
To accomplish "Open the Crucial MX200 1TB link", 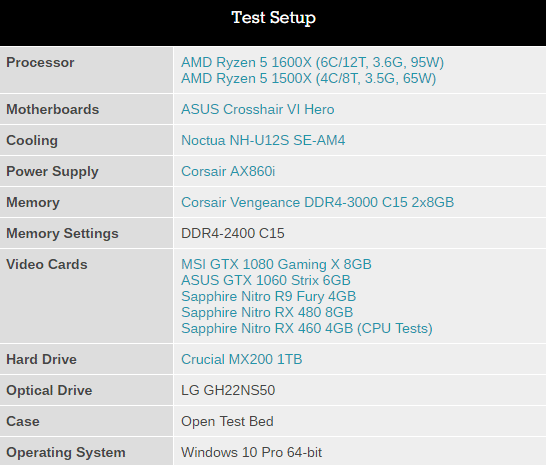I will [x=242, y=359].
